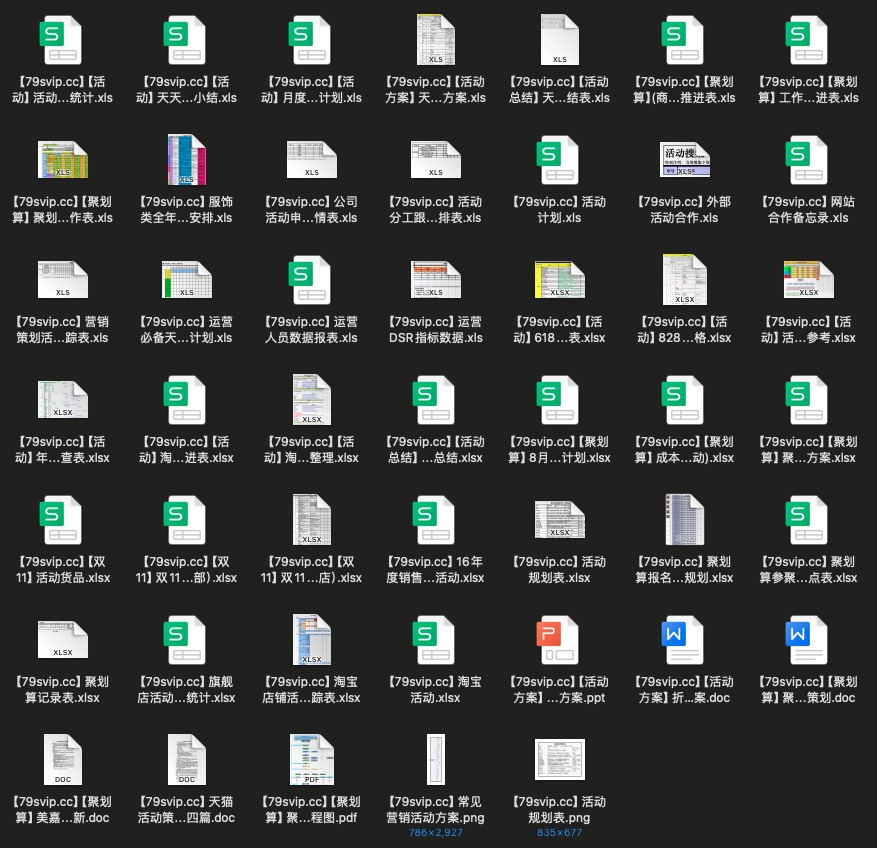Screen dimensions: 877x848
Task: Click the 运营人员数据报表.xls file name
Action: [311, 329]
